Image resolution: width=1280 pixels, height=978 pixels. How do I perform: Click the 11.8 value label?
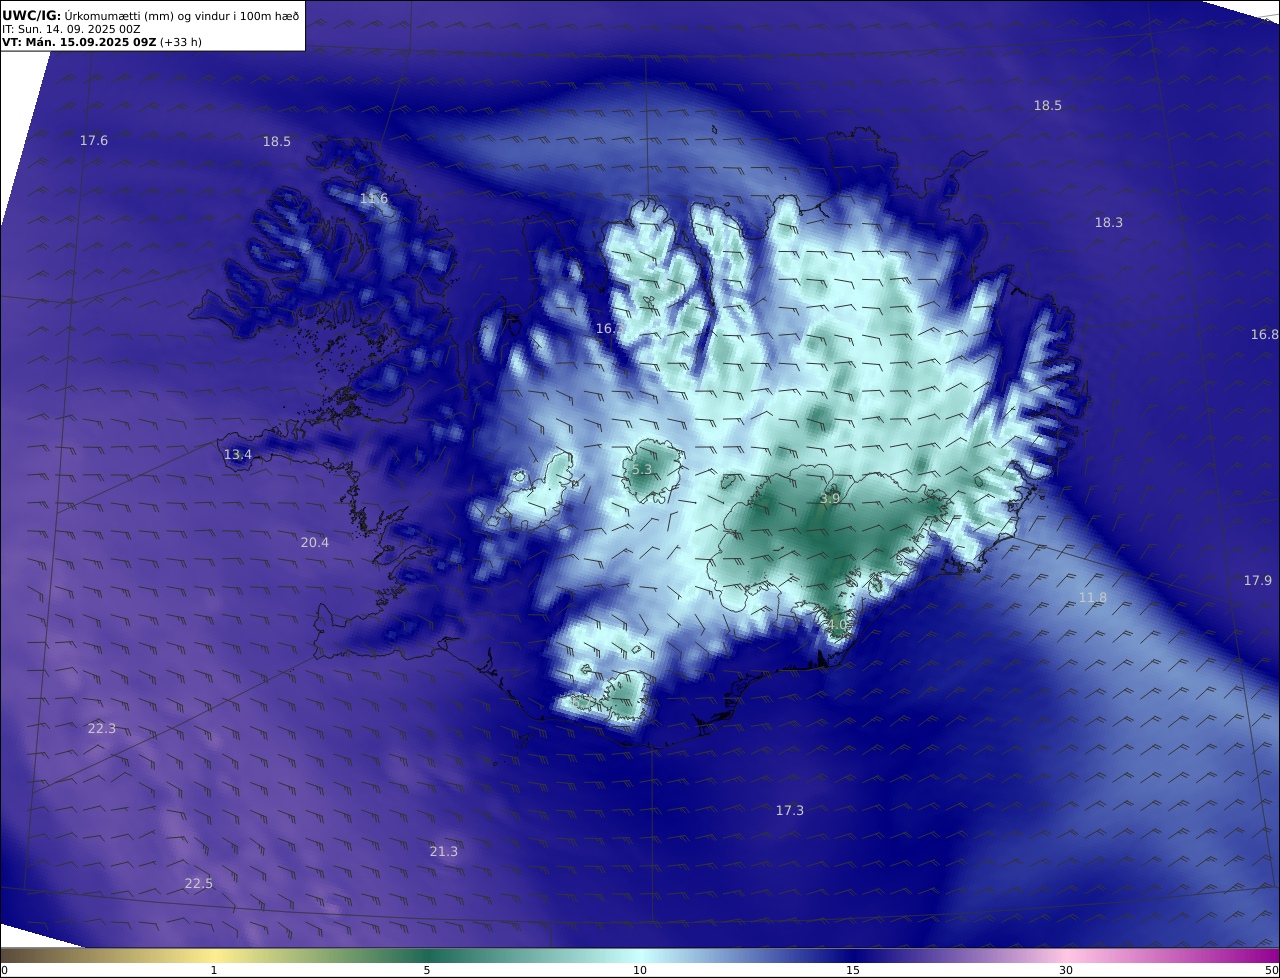point(1093,598)
